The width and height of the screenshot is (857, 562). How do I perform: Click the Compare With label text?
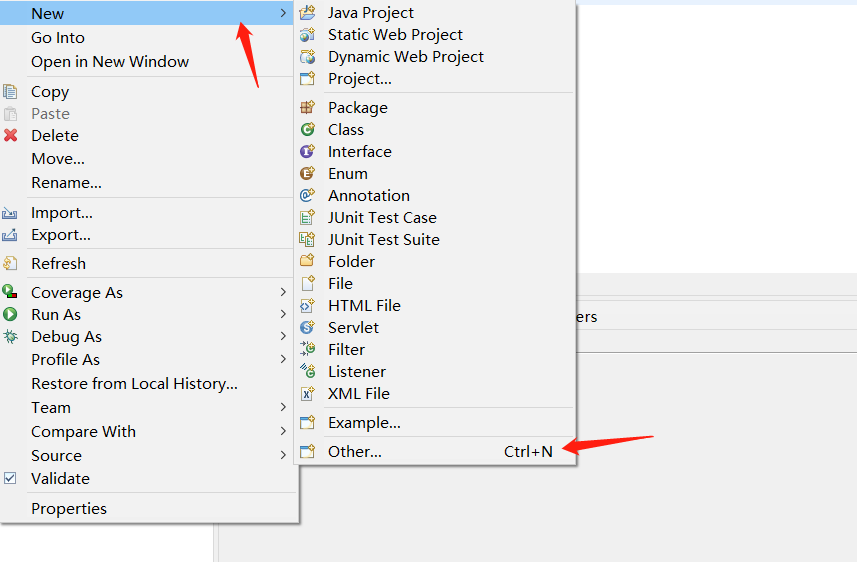click(x=83, y=432)
